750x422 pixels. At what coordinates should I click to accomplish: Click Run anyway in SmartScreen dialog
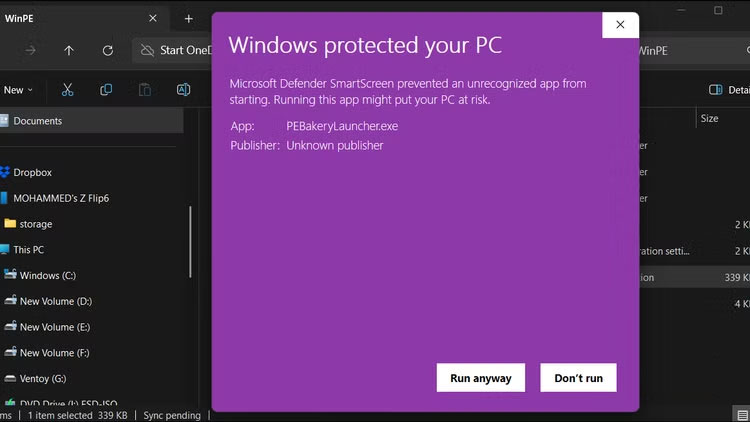(481, 378)
